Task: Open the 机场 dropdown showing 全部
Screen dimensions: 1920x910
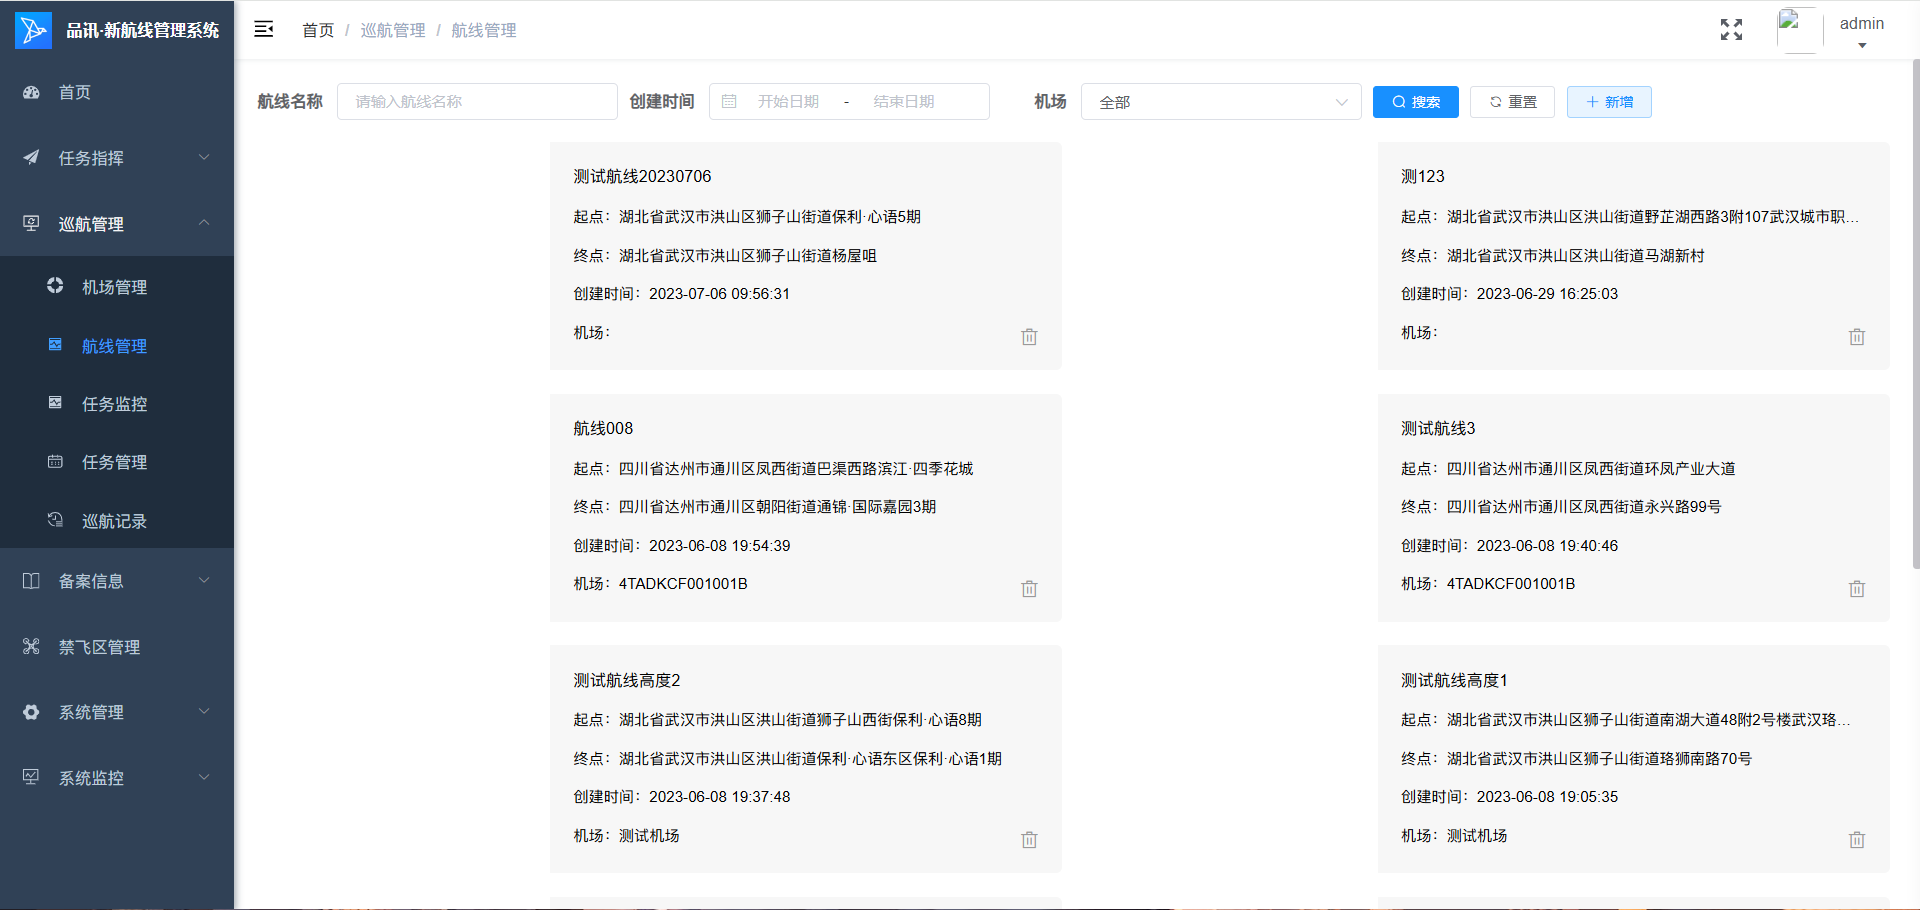Action: [x=1221, y=102]
